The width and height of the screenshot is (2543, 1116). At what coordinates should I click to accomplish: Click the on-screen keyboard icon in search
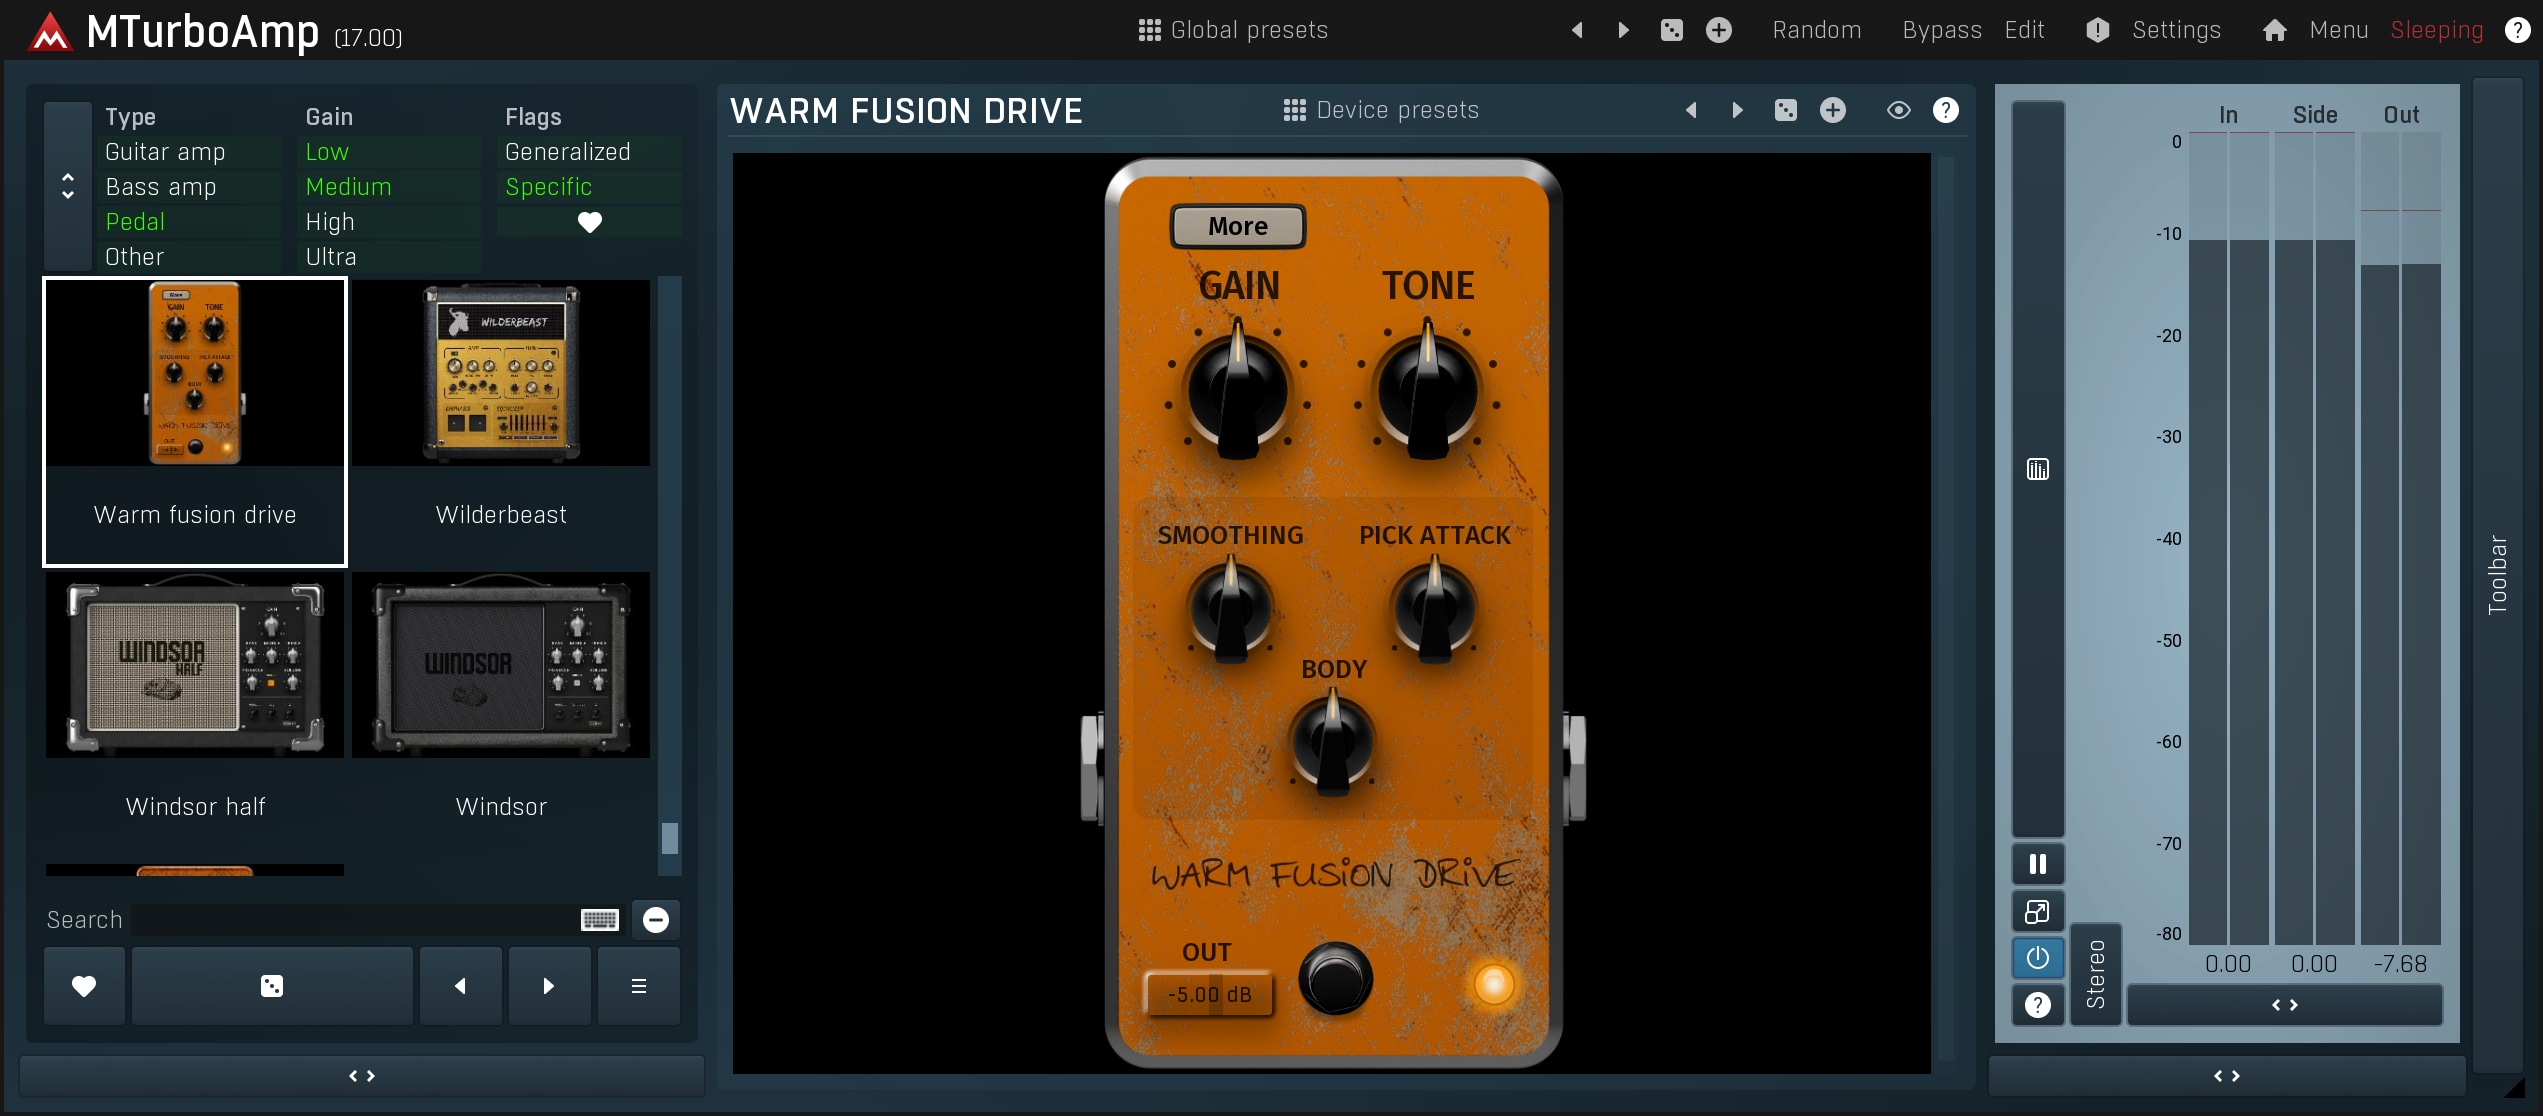(x=600, y=920)
